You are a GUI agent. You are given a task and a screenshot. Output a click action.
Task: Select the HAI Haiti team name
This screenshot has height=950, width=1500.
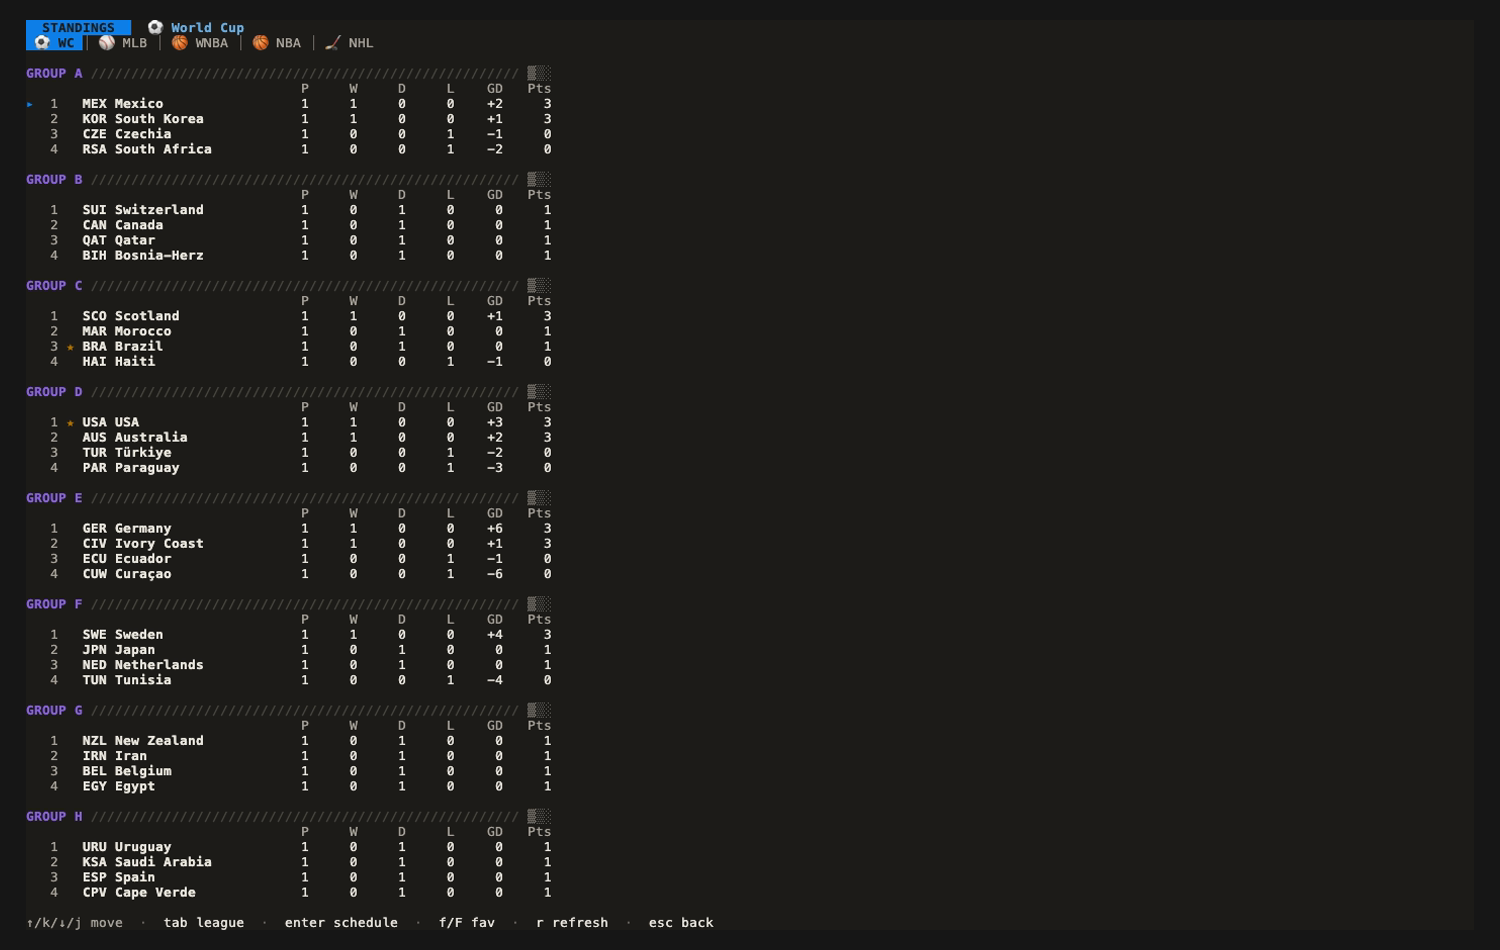[x=119, y=362]
